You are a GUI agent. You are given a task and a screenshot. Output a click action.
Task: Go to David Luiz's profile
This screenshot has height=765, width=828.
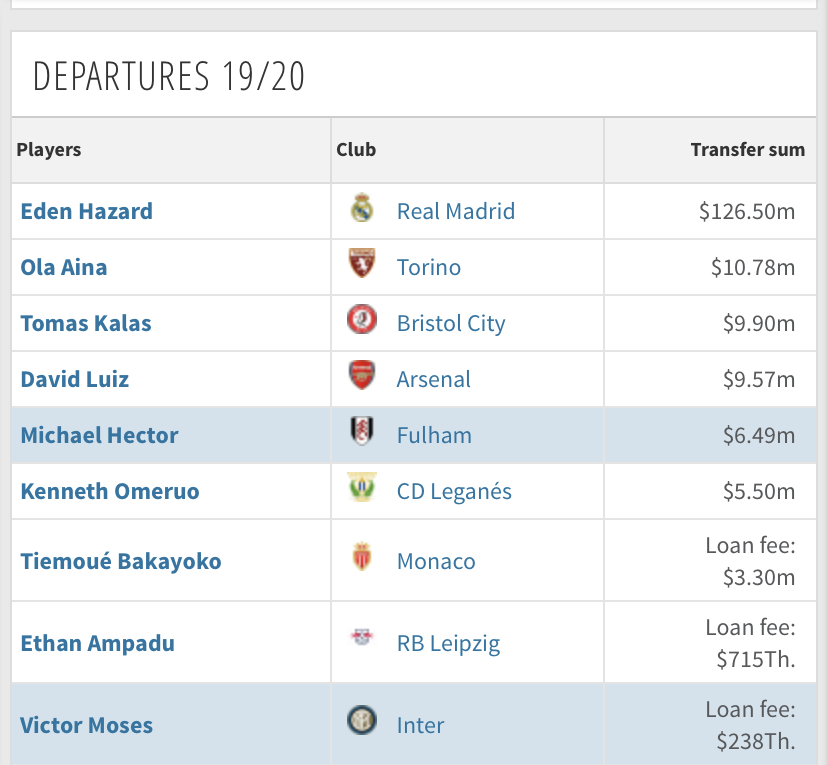click(75, 379)
